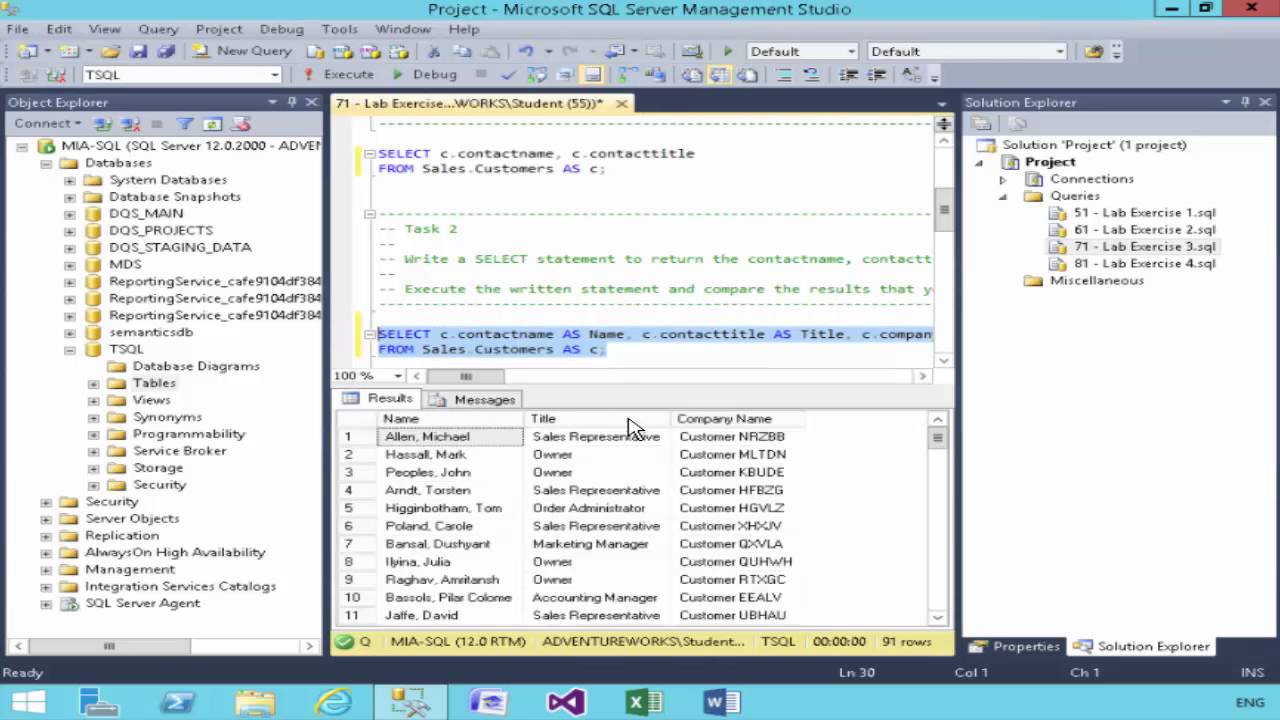Screen dimensions: 1280x720
Task: Open the Query menu
Action: pos(158,29)
